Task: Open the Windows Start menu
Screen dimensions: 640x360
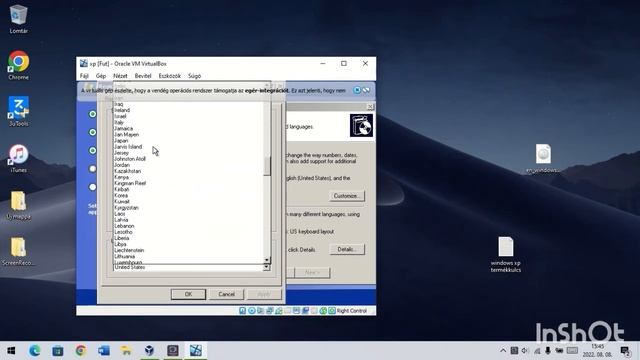Action: (x=11, y=351)
